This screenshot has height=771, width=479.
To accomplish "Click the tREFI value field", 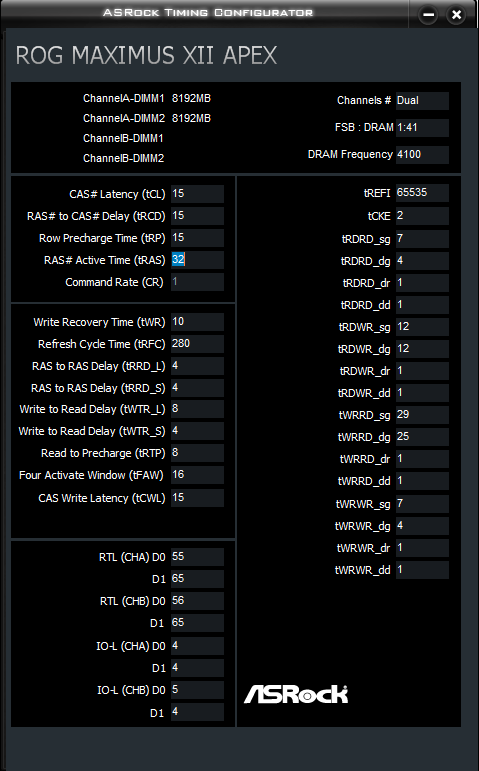I will pos(422,193).
